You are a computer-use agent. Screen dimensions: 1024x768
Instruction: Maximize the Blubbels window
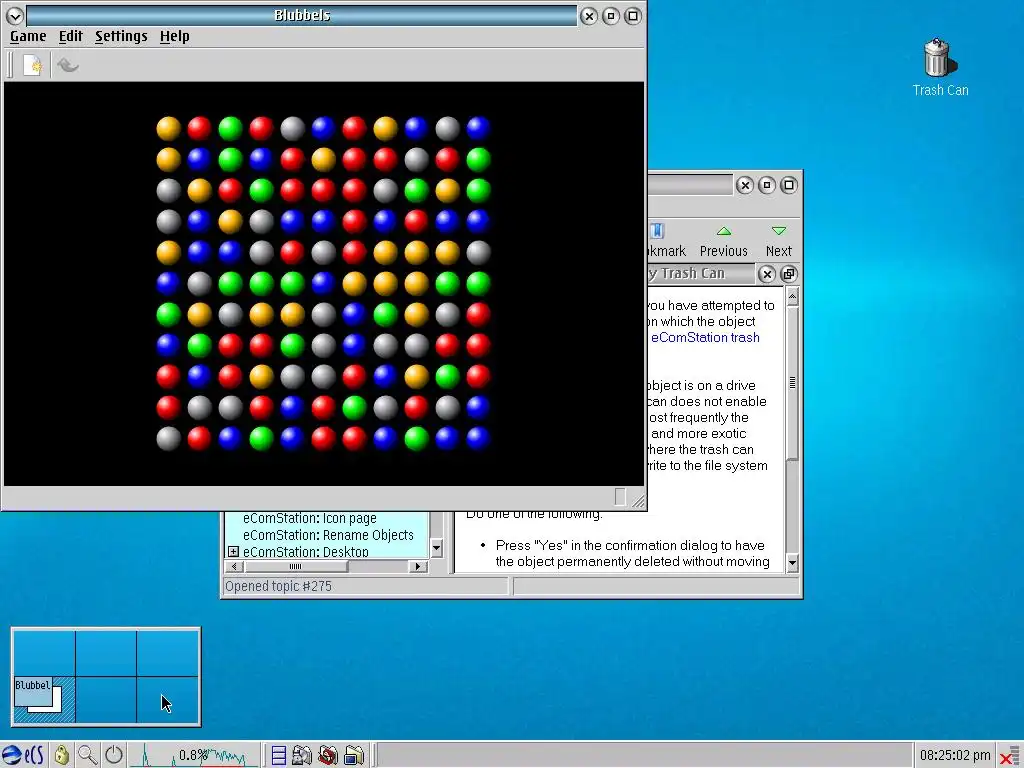[x=633, y=16]
